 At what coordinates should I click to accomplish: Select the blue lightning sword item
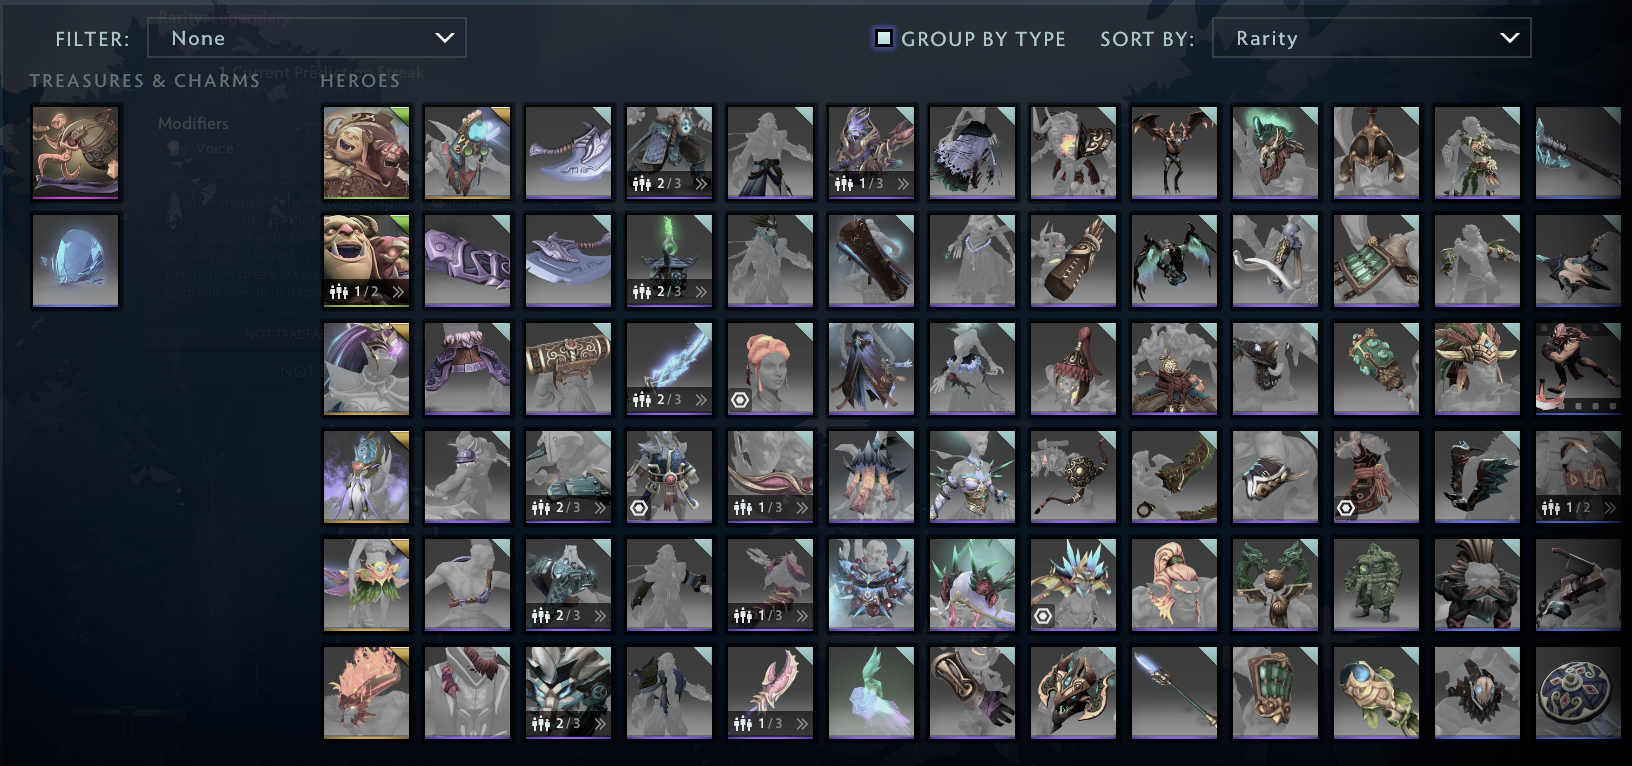click(x=669, y=369)
